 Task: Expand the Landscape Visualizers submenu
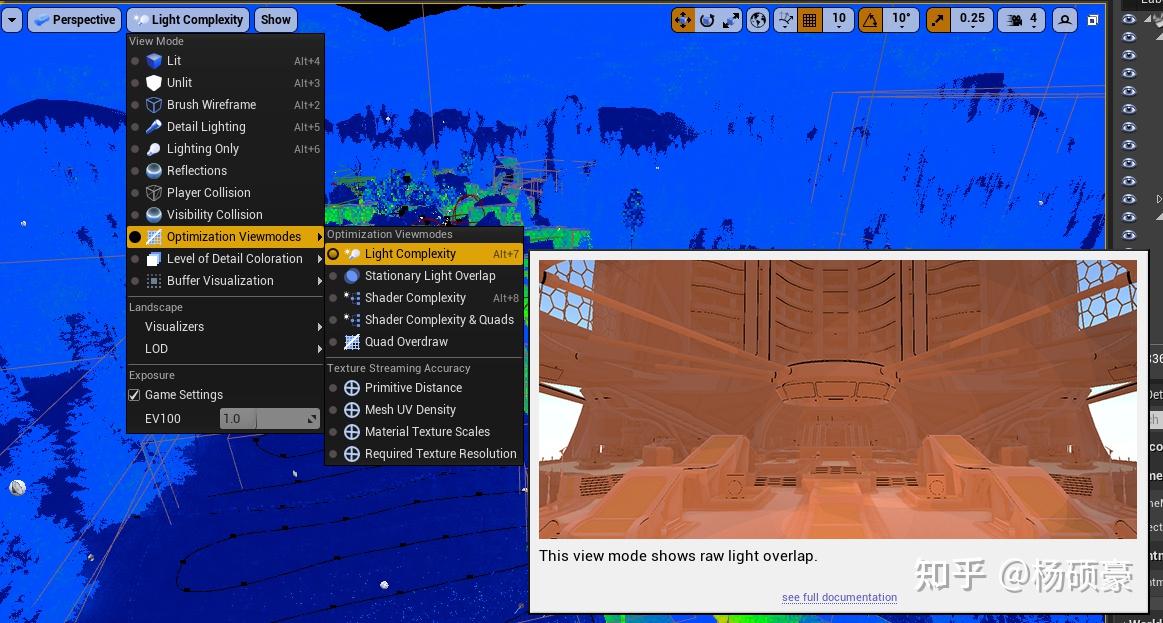pyautogui.click(x=225, y=326)
